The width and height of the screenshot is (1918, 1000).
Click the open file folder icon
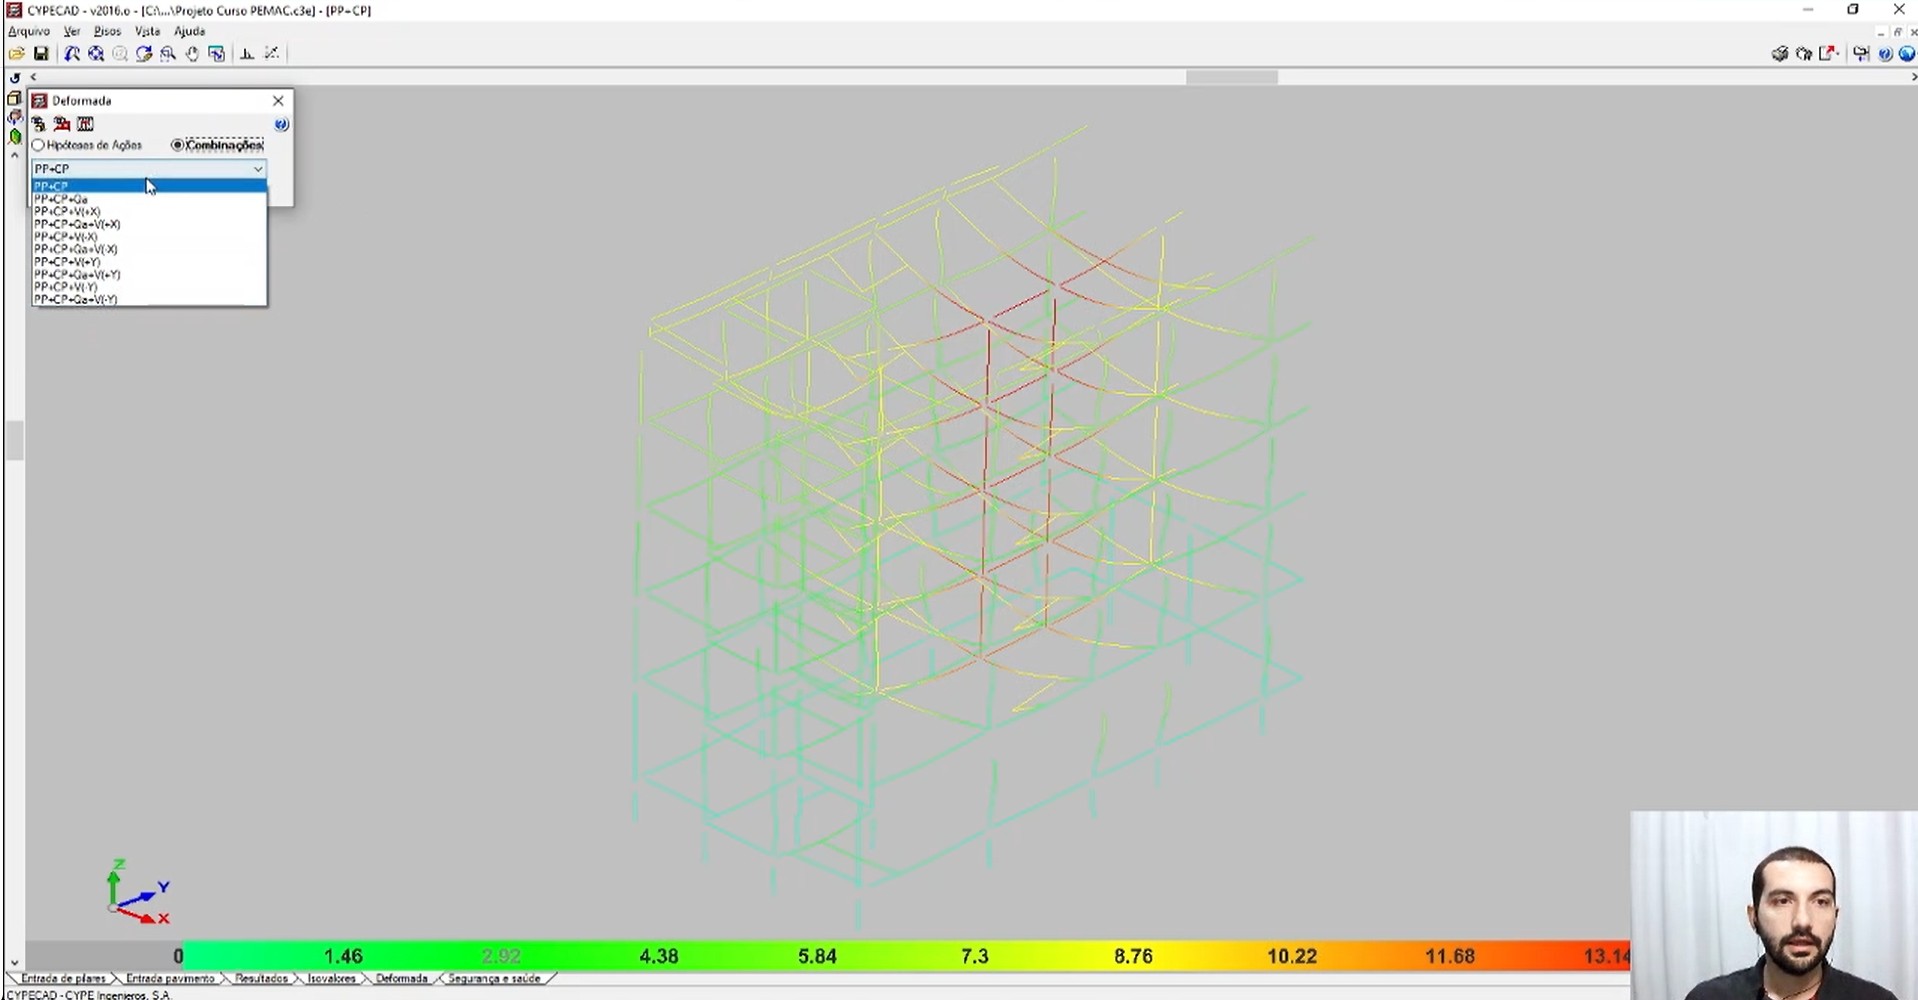click(16, 54)
